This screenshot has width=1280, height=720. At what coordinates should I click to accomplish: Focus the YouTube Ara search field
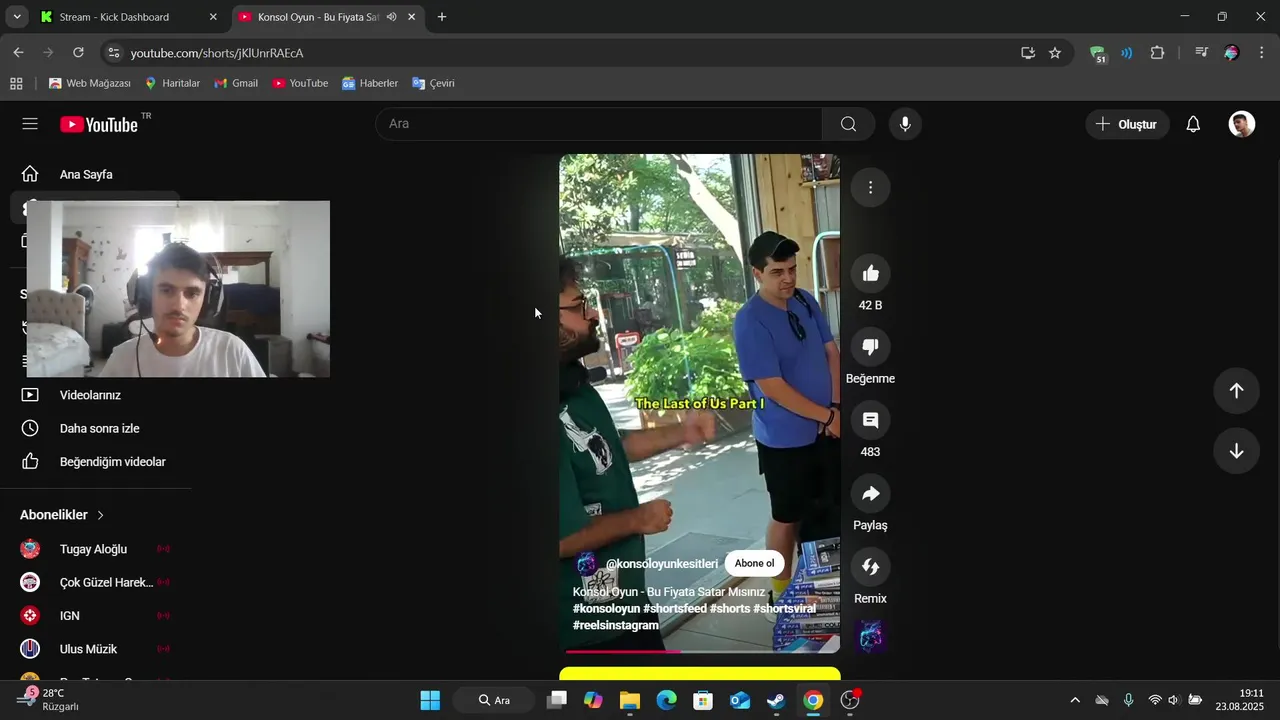(599, 124)
